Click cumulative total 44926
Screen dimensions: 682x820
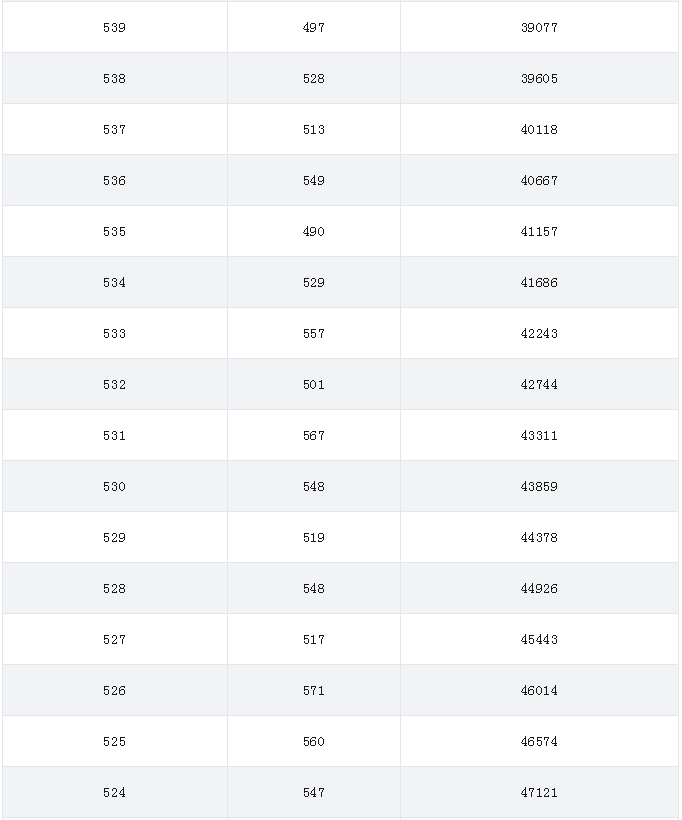539,588
